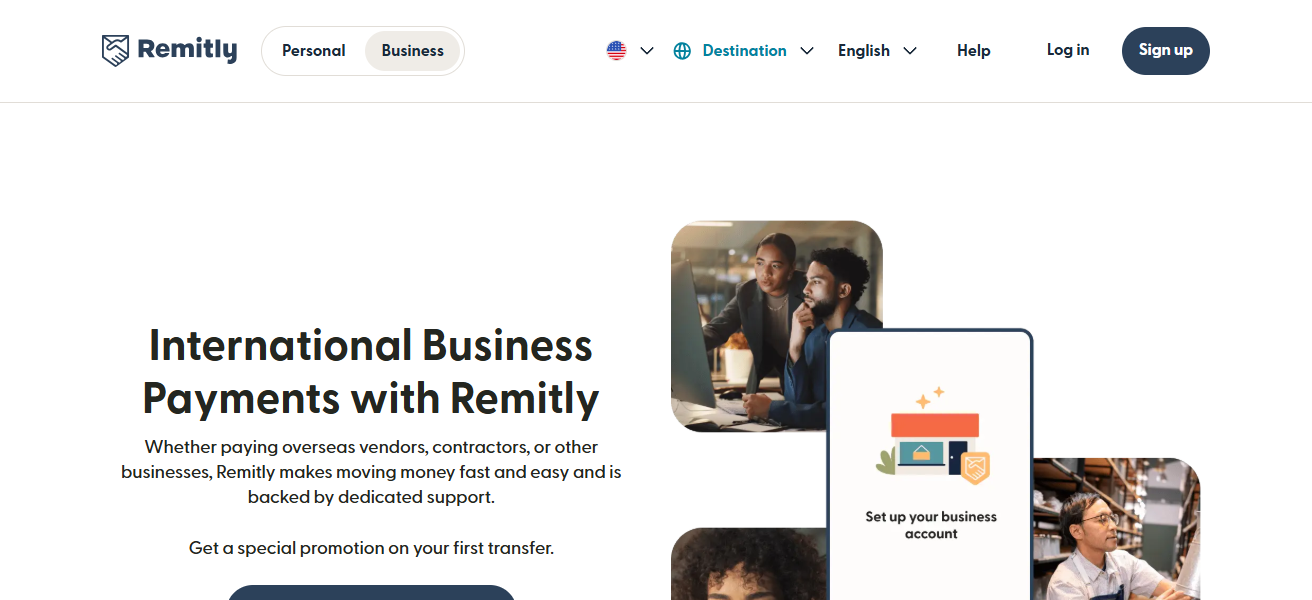Keep Business selected in the account switcher
Screen dimensions: 1312x600
click(412, 50)
